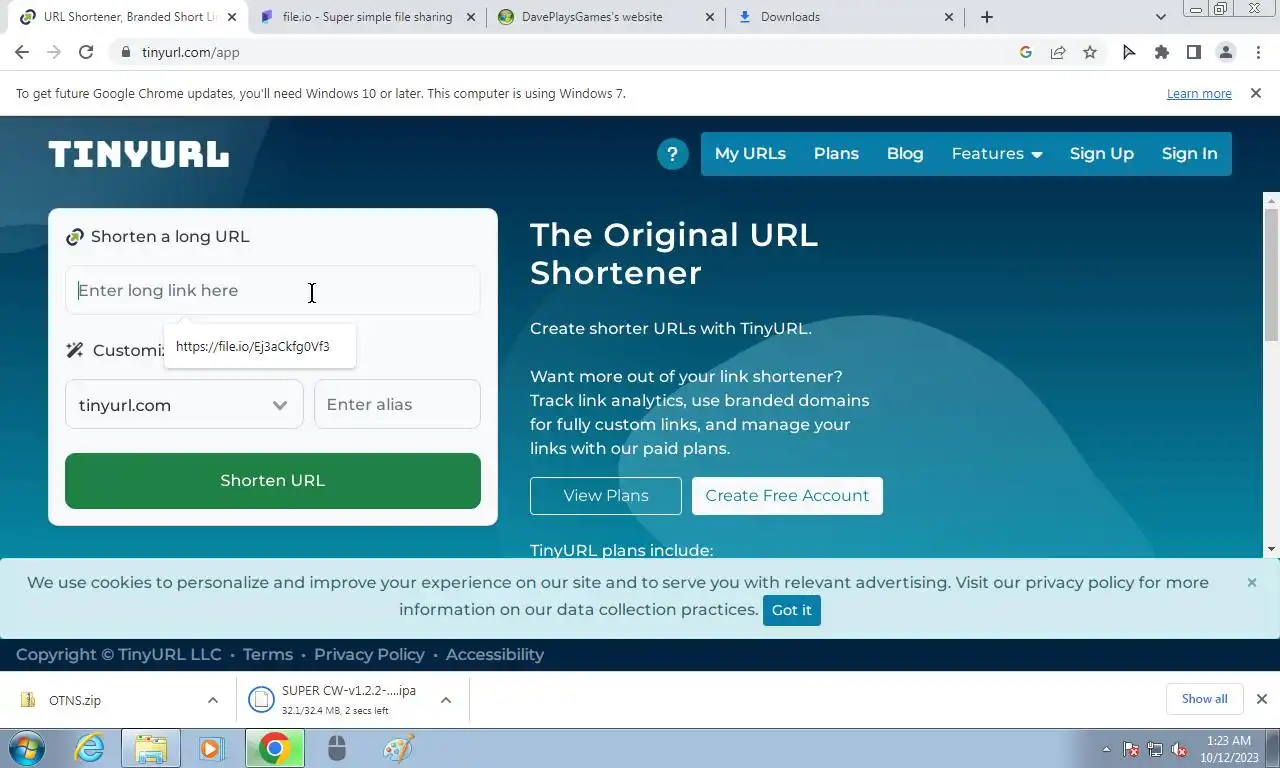
Task: Close the downloads bar
Action: coord(1261,699)
